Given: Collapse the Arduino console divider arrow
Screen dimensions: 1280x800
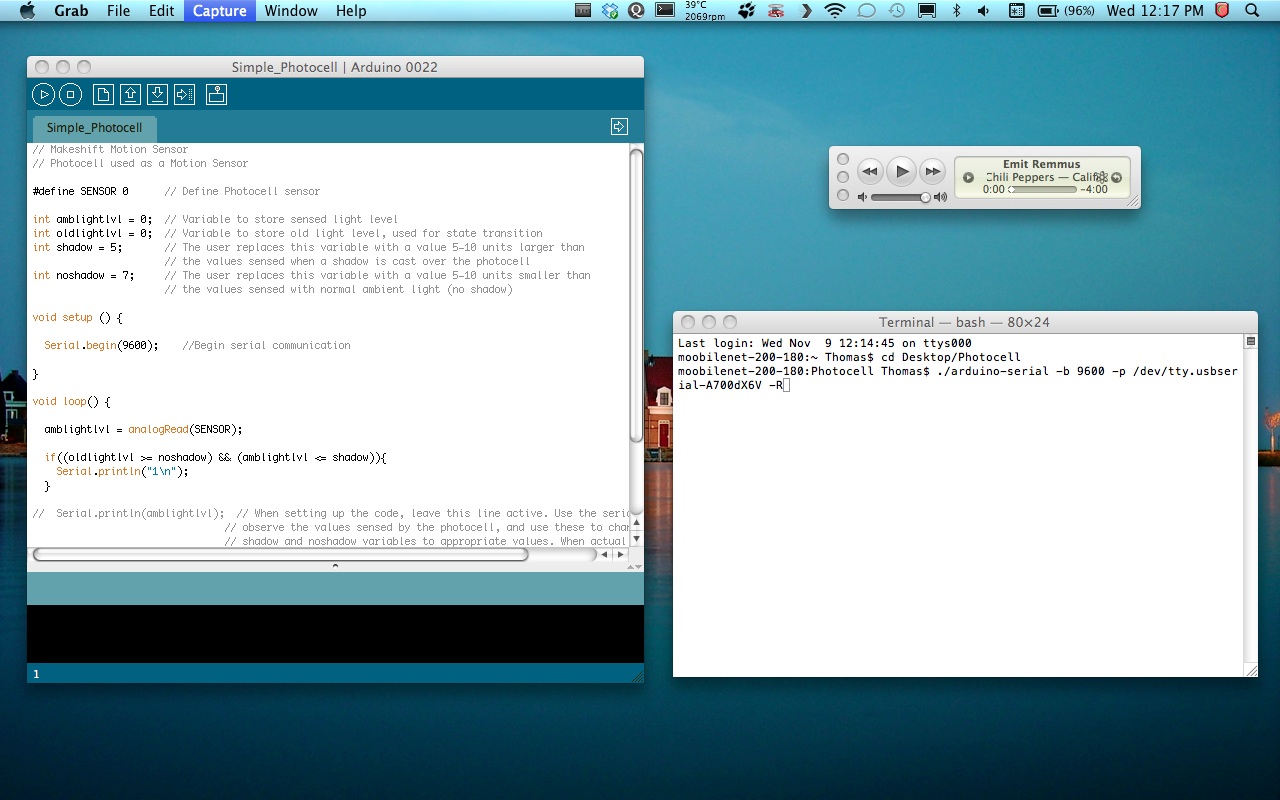Looking at the screenshot, I should (x=335, y=566).
